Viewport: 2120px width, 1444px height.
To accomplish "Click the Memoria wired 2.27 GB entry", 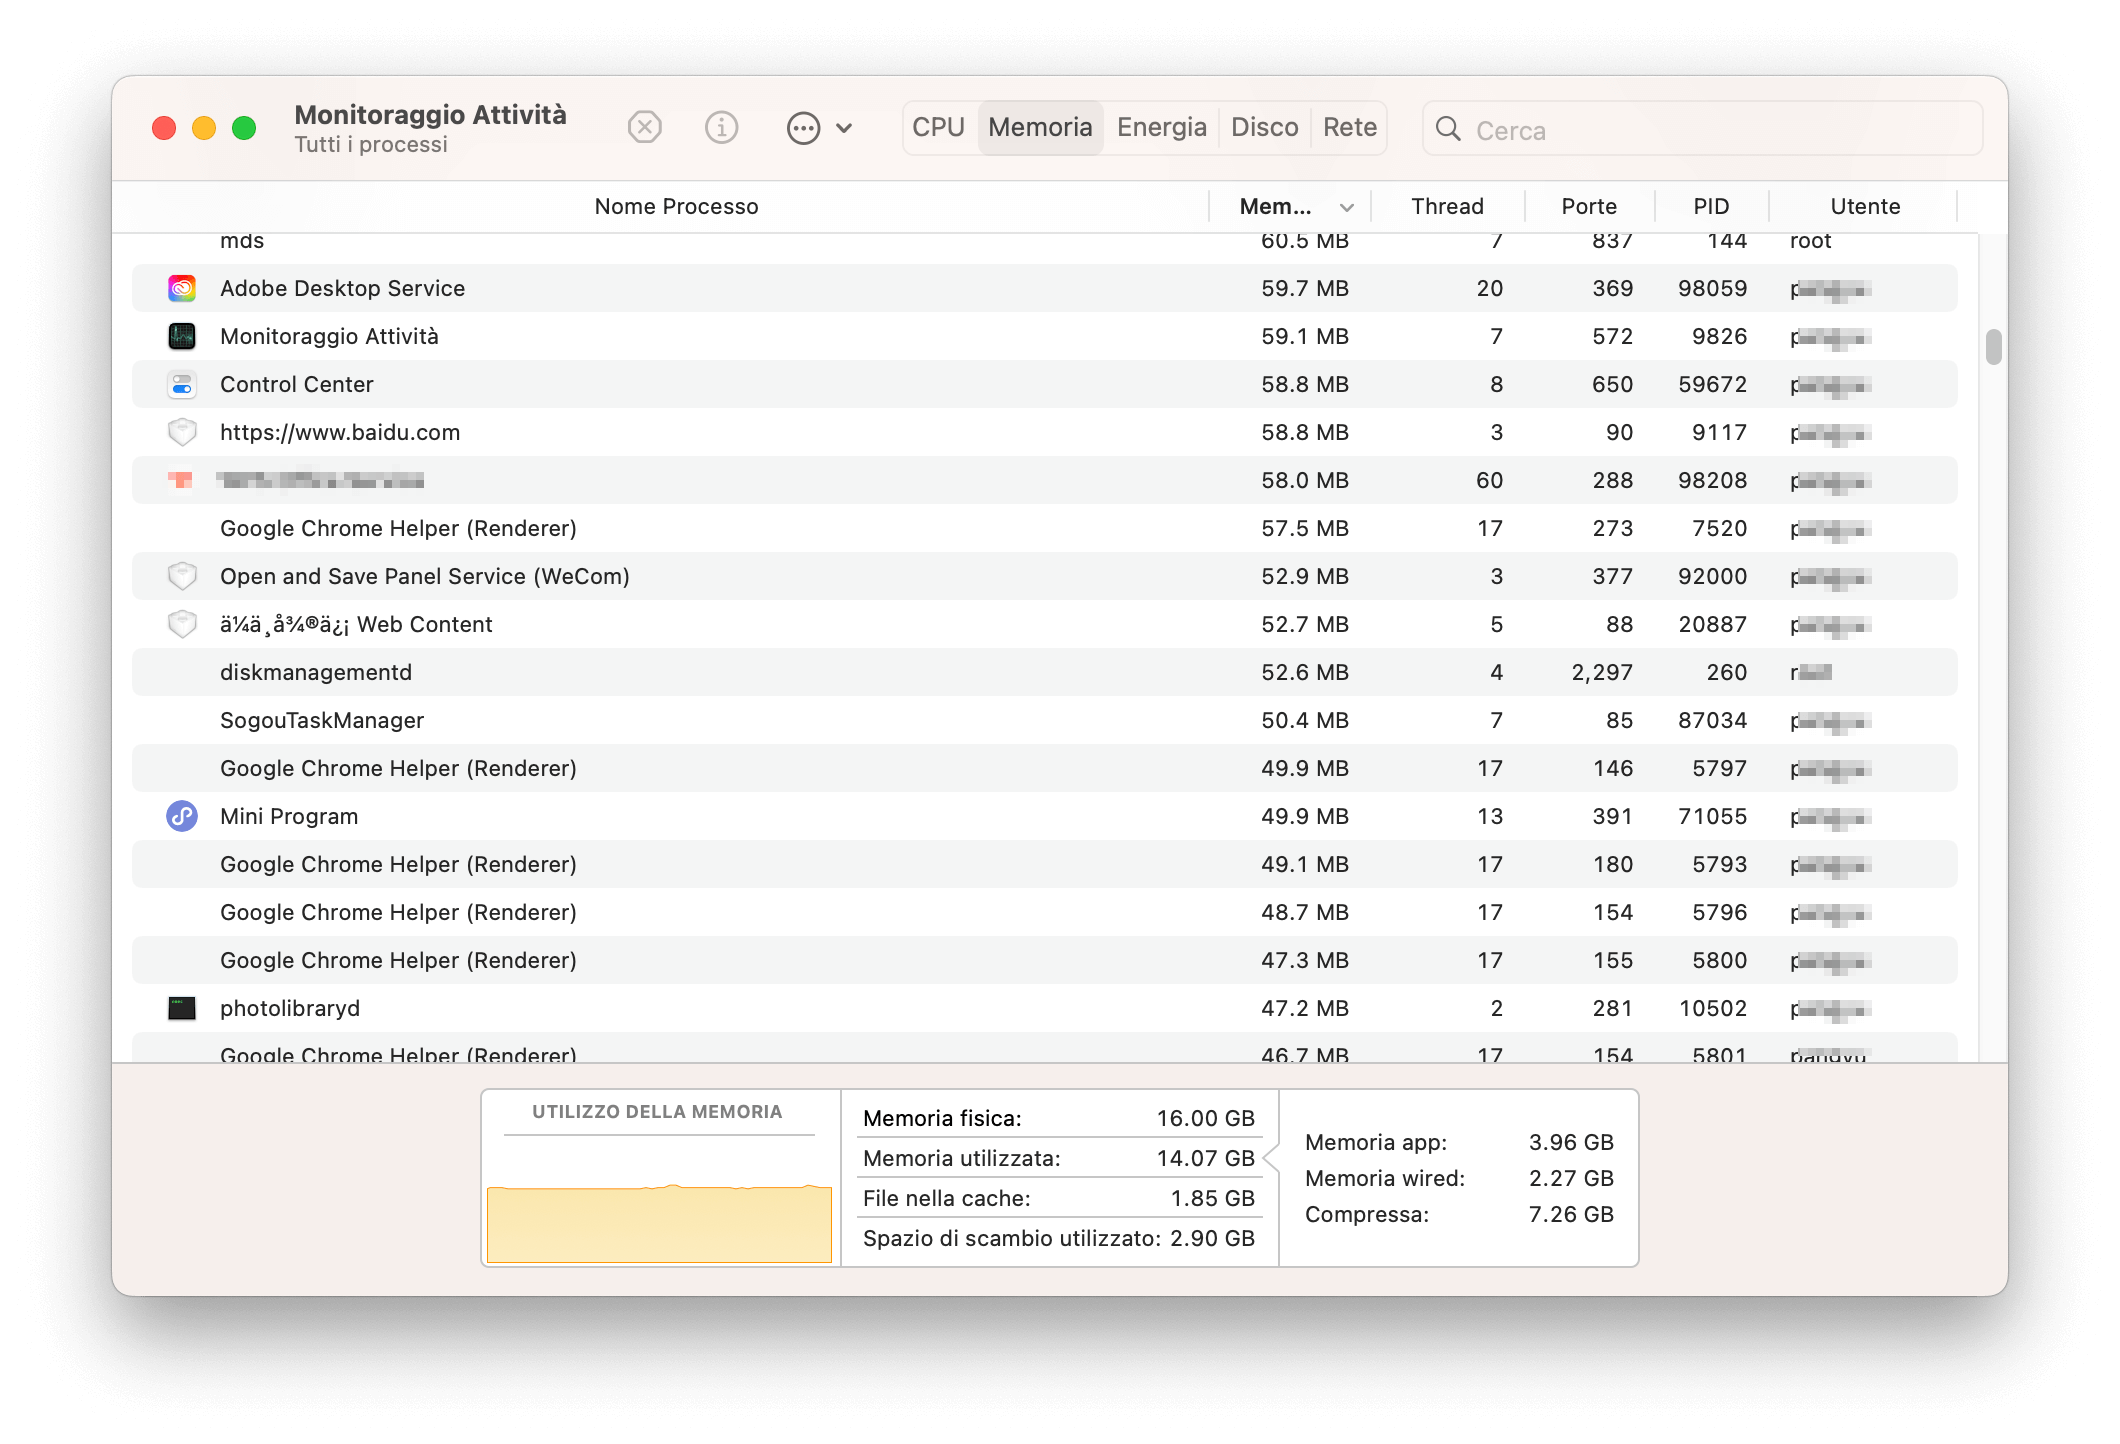I will [x=1459, y=1178].
